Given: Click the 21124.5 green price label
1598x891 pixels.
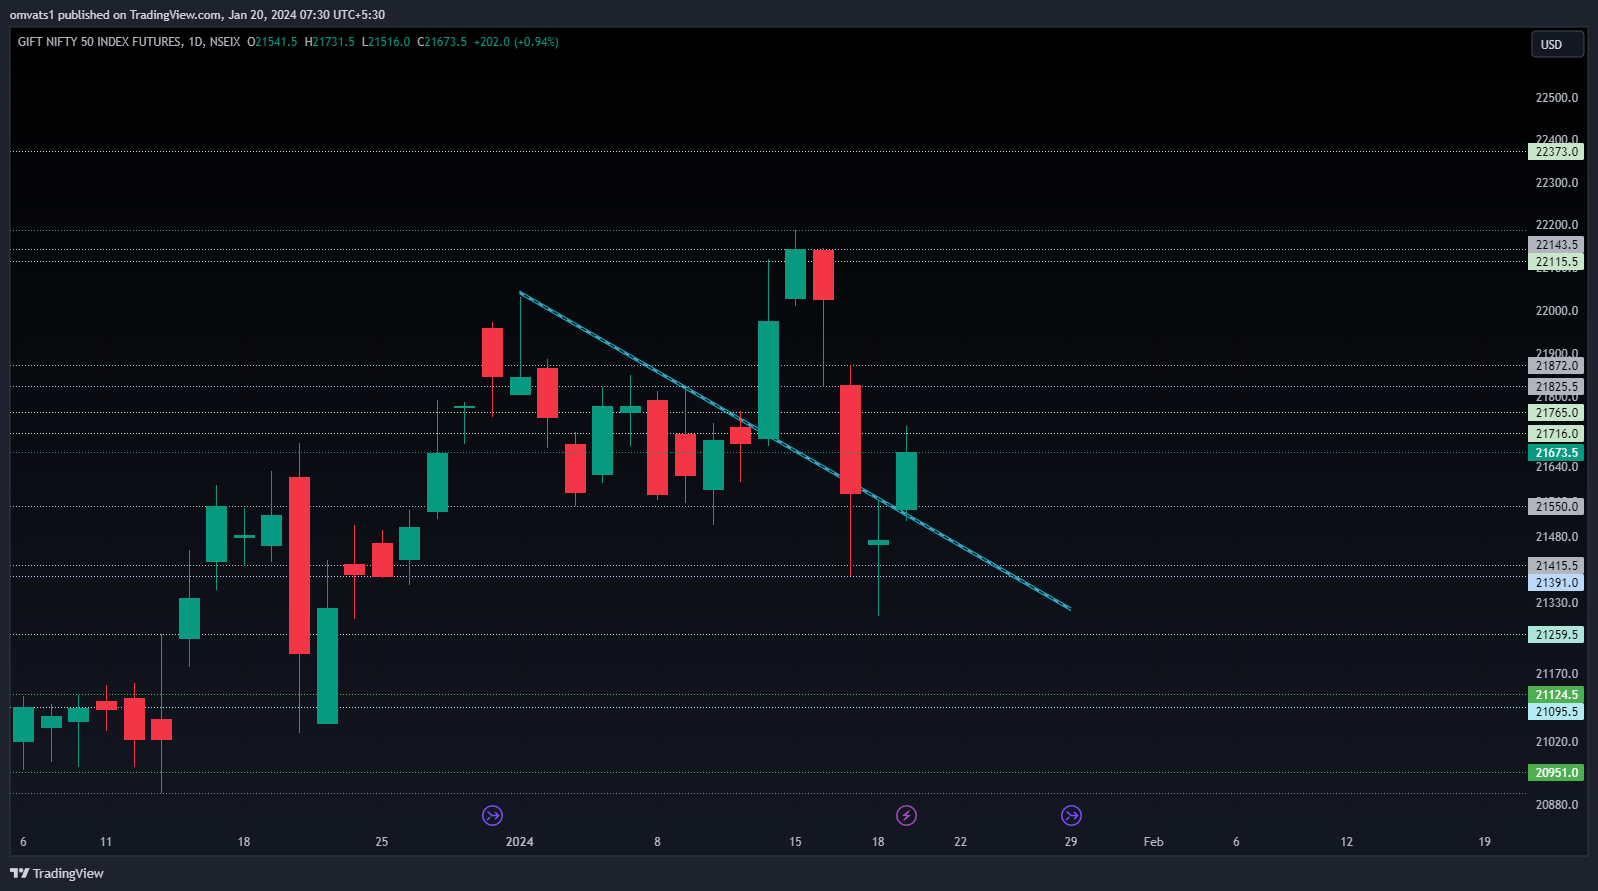Looking at the screenshot, I should coord(1556,695).
